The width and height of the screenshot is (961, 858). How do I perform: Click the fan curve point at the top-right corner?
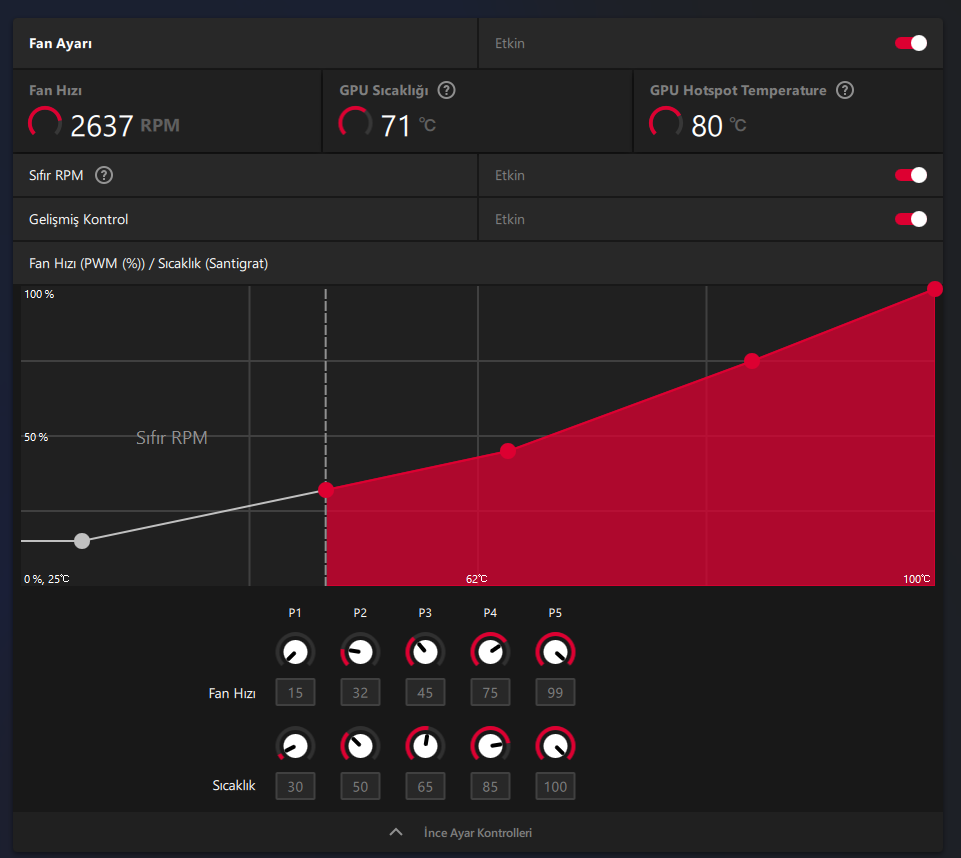pyautogui.click(x=935, y=289)
